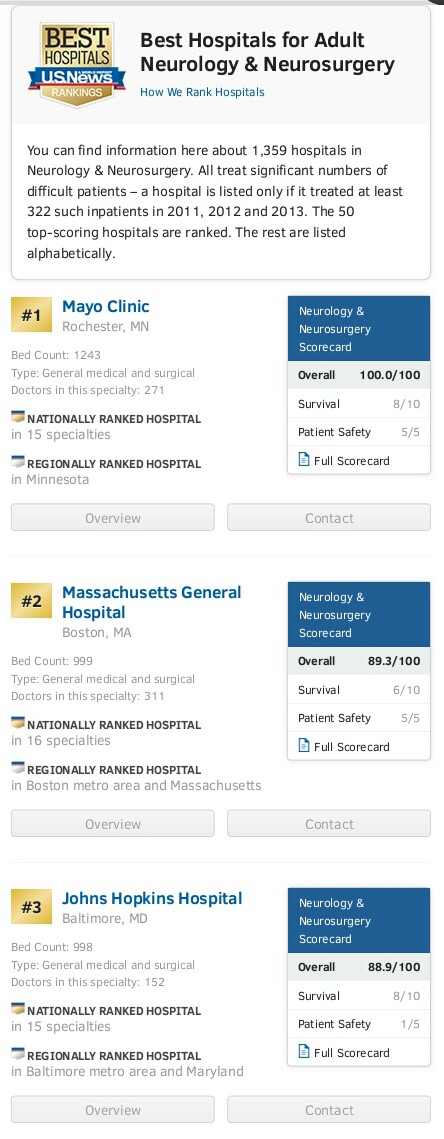
Task: Click Overview button under Massachusetts General Hospital
Action: (113, 824)
